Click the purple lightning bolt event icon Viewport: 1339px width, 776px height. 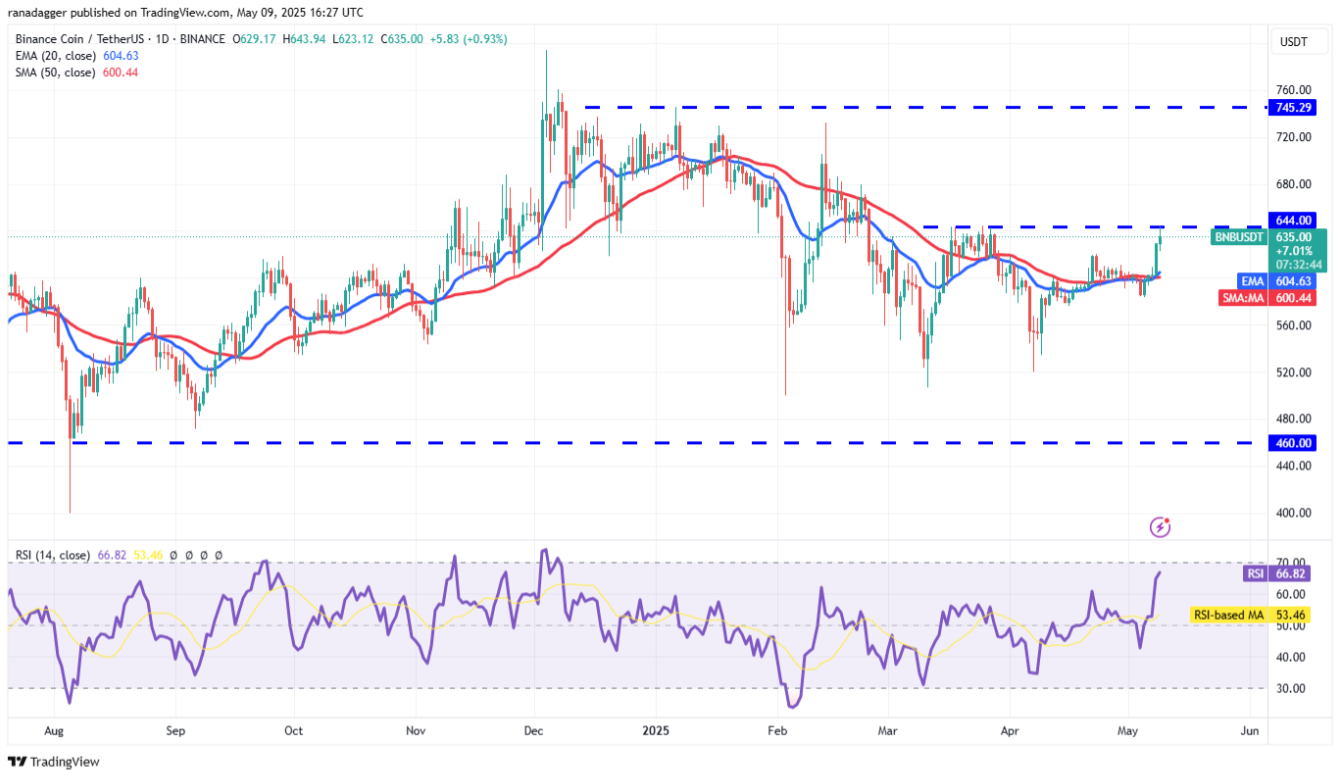pyautogui.click(x=1160, y=526)
